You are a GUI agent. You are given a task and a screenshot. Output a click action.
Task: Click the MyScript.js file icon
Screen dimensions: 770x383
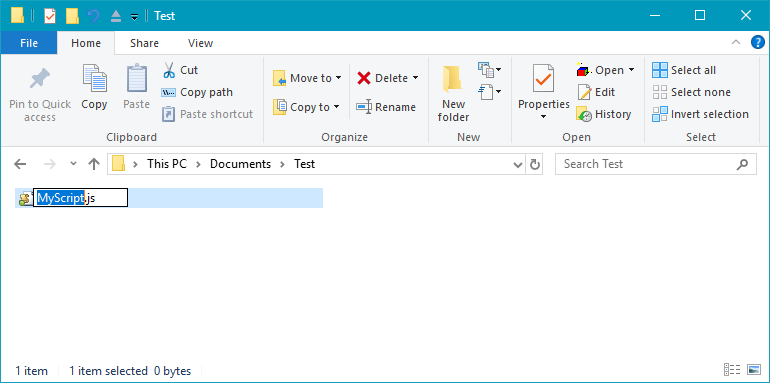[x=25, y=198]
